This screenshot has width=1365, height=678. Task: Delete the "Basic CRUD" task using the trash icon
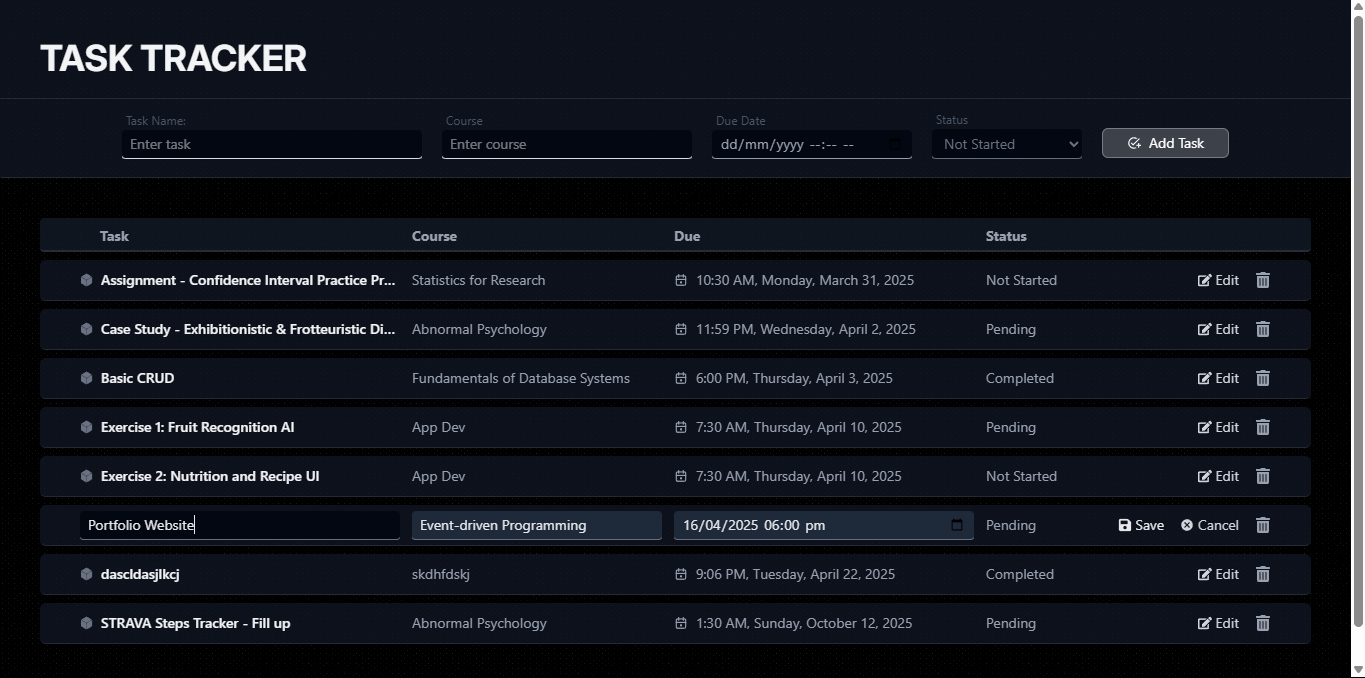(x=1262, y=378)
